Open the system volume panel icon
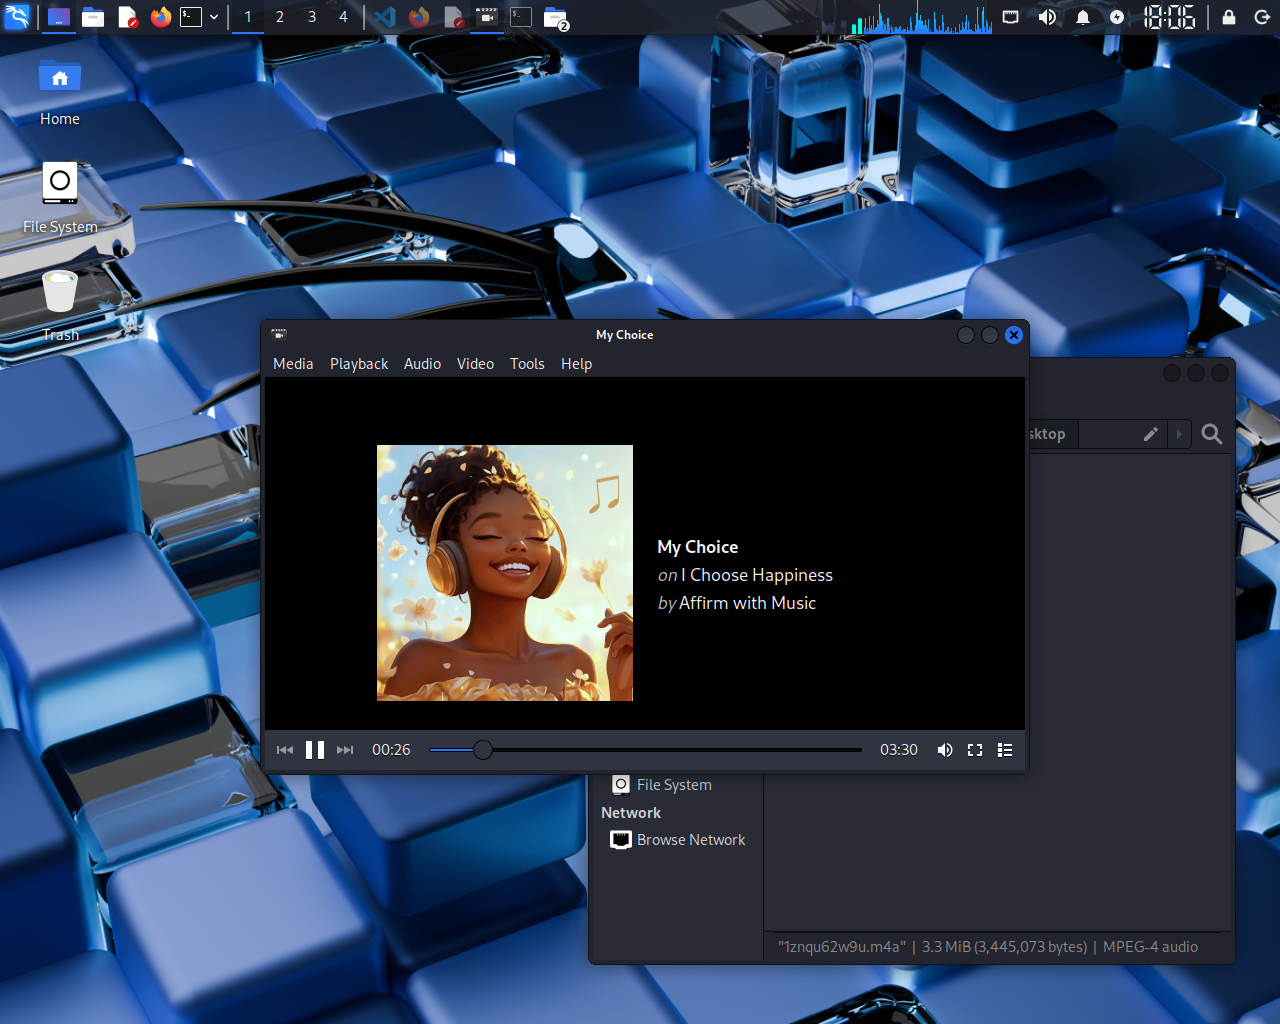This screenshot has height=1024, width=1280. (1047, 17)
